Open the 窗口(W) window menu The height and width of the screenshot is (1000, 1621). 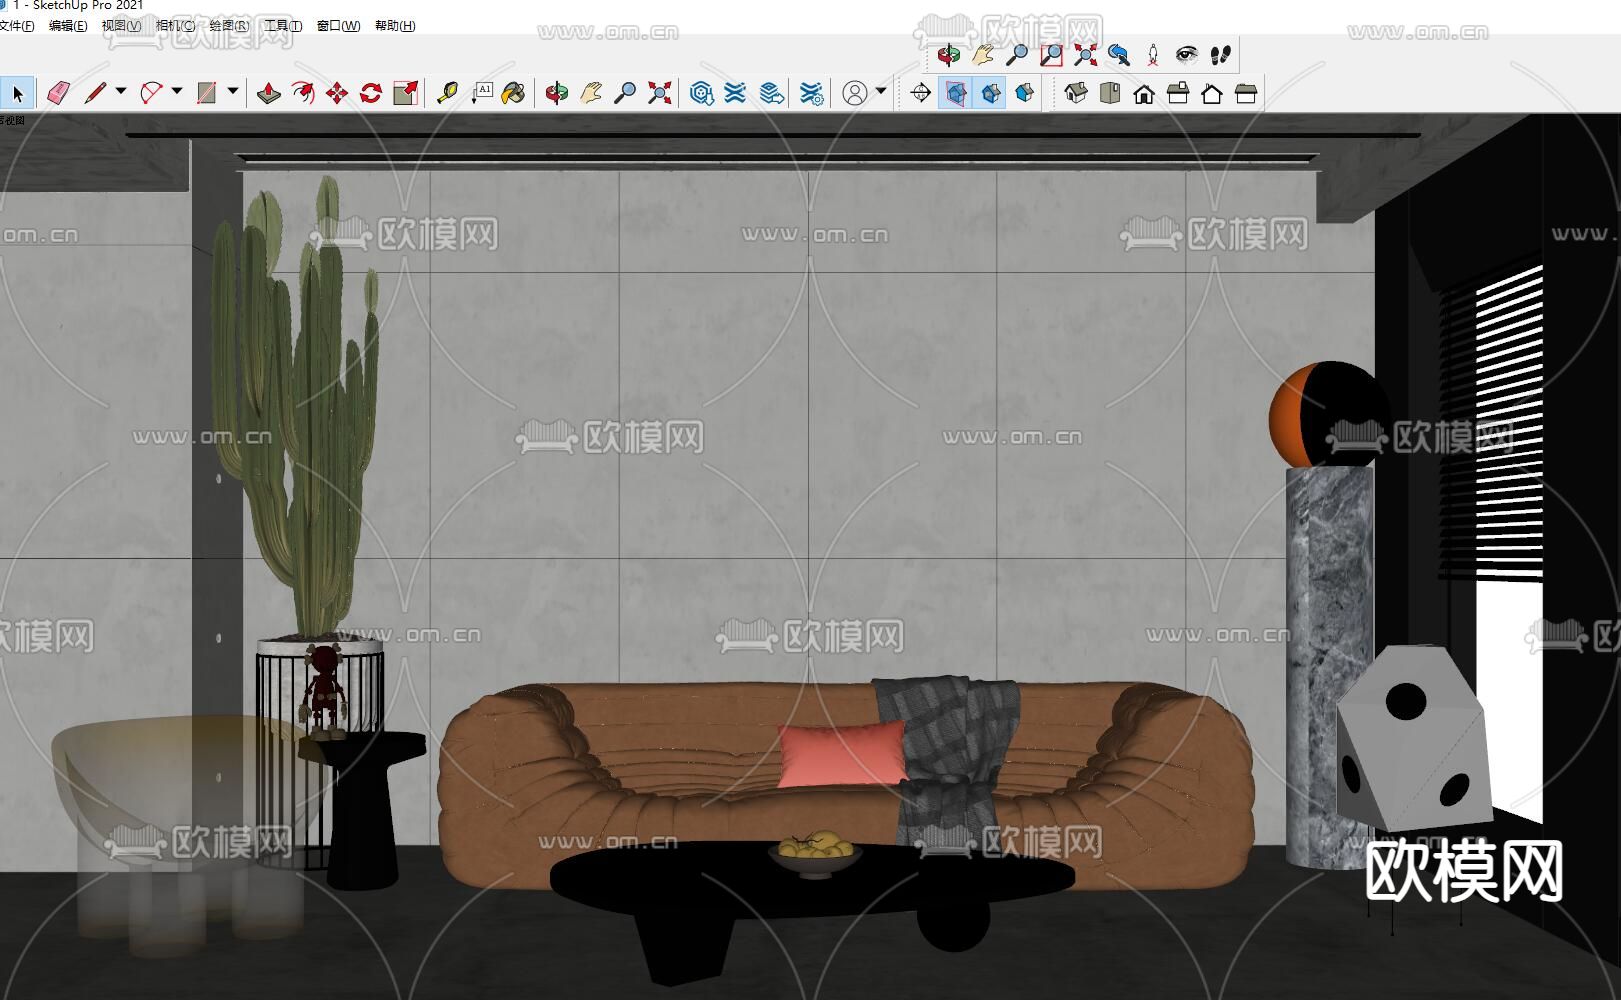(338, 26)
